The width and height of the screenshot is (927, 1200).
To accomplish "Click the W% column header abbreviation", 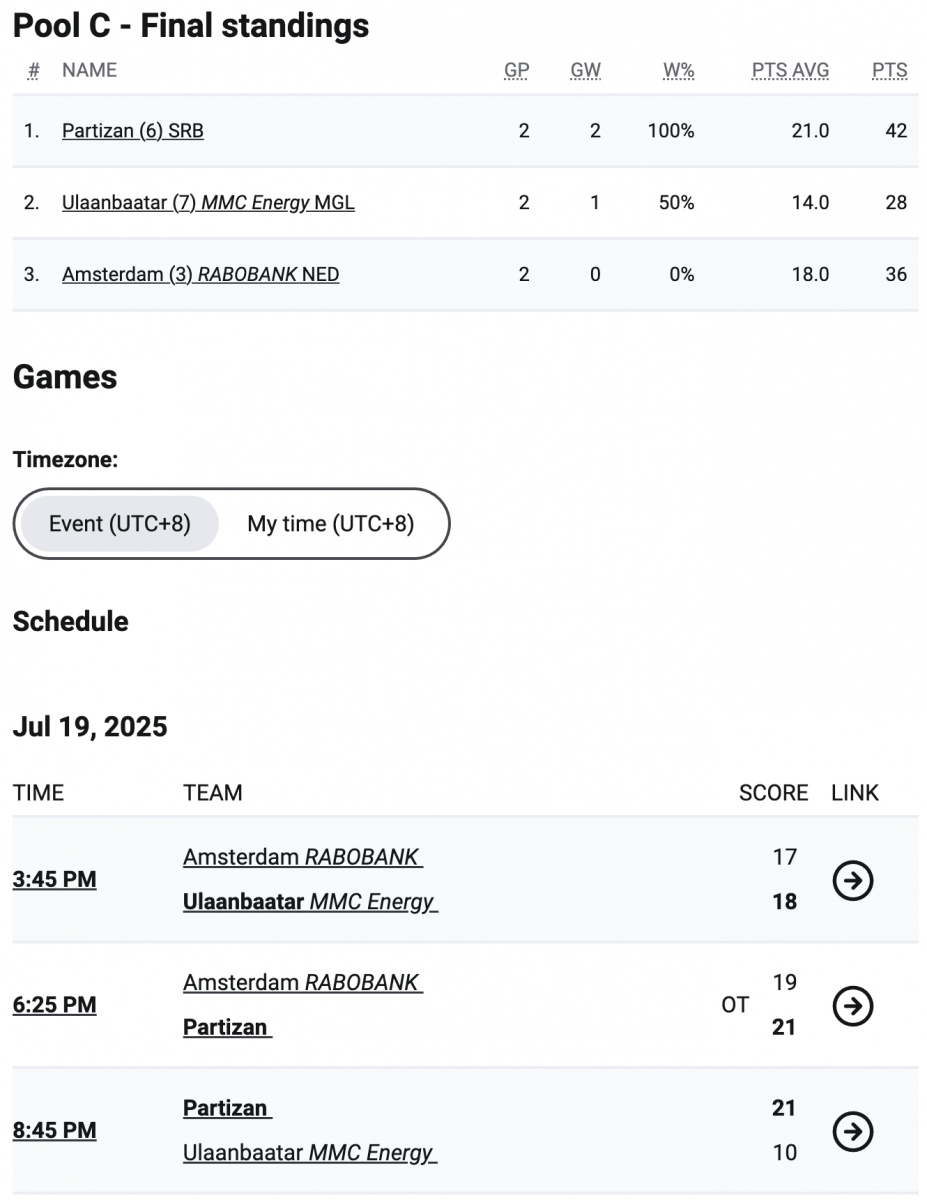I will 678,70.
